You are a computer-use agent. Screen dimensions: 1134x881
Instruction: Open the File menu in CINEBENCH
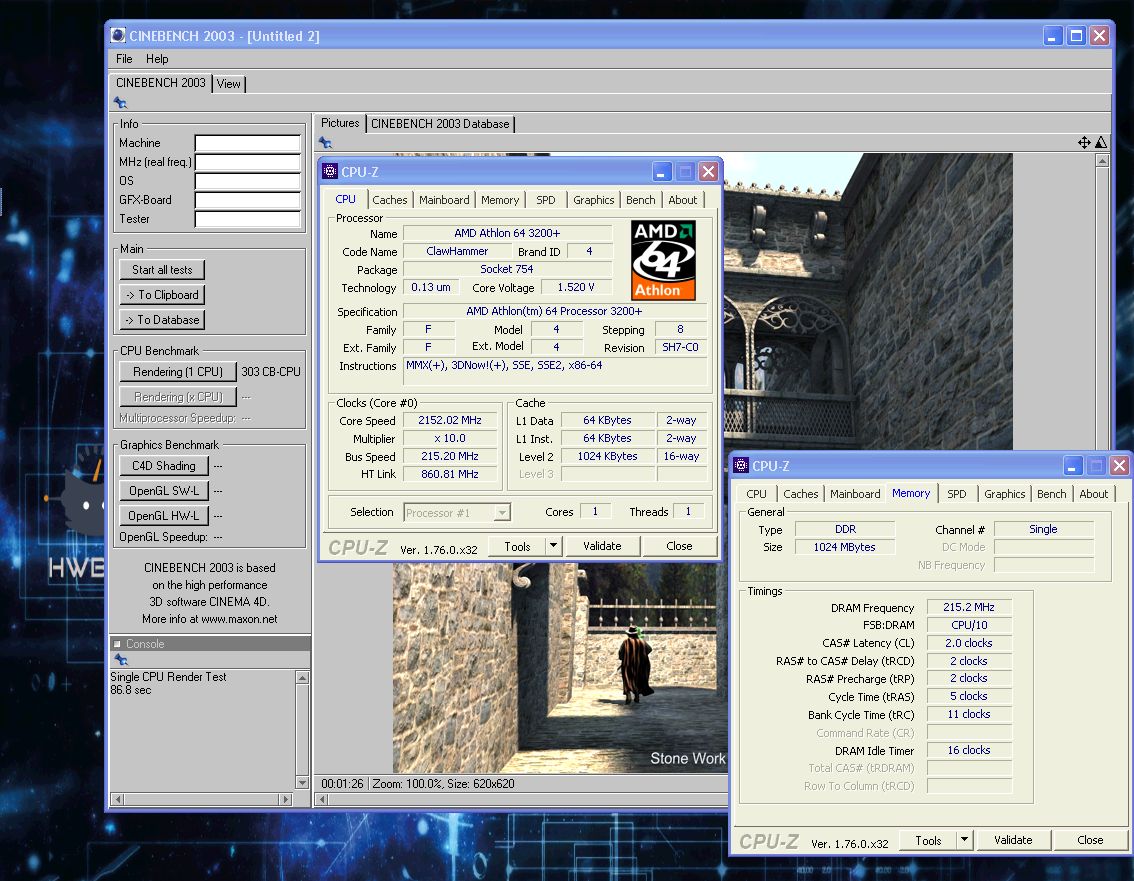click(124, 59)
